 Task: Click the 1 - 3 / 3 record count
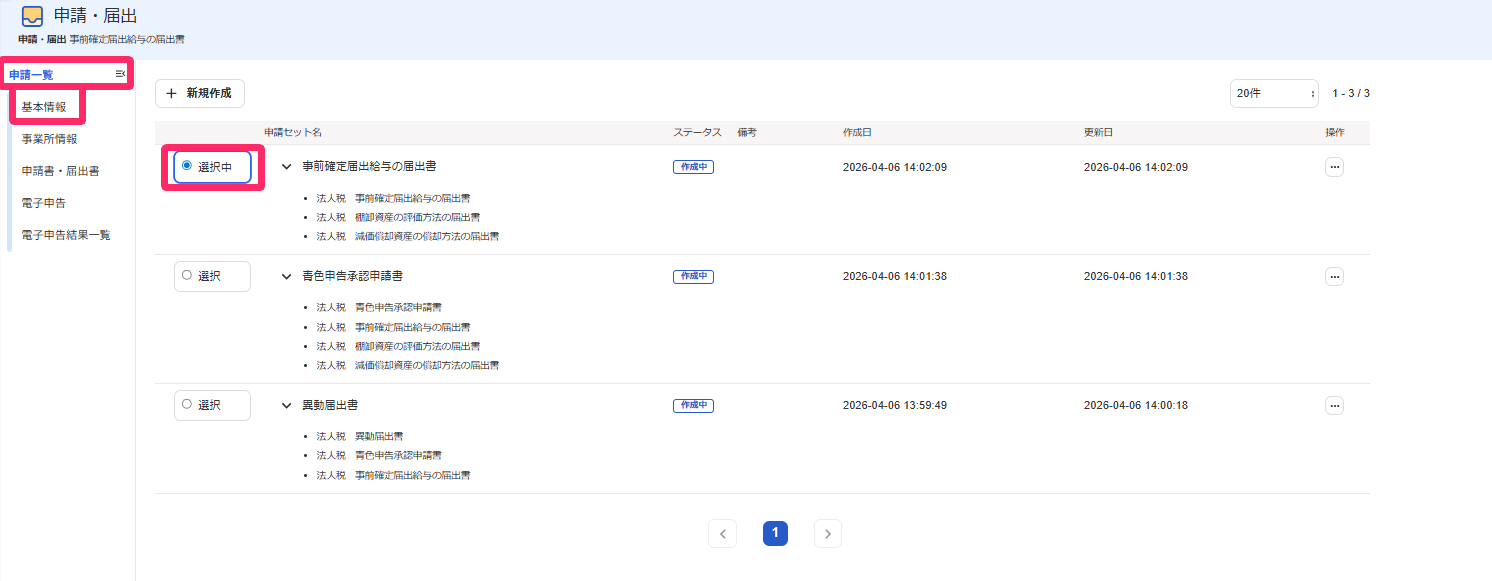pyautogui.click(x=1351, y=93)
